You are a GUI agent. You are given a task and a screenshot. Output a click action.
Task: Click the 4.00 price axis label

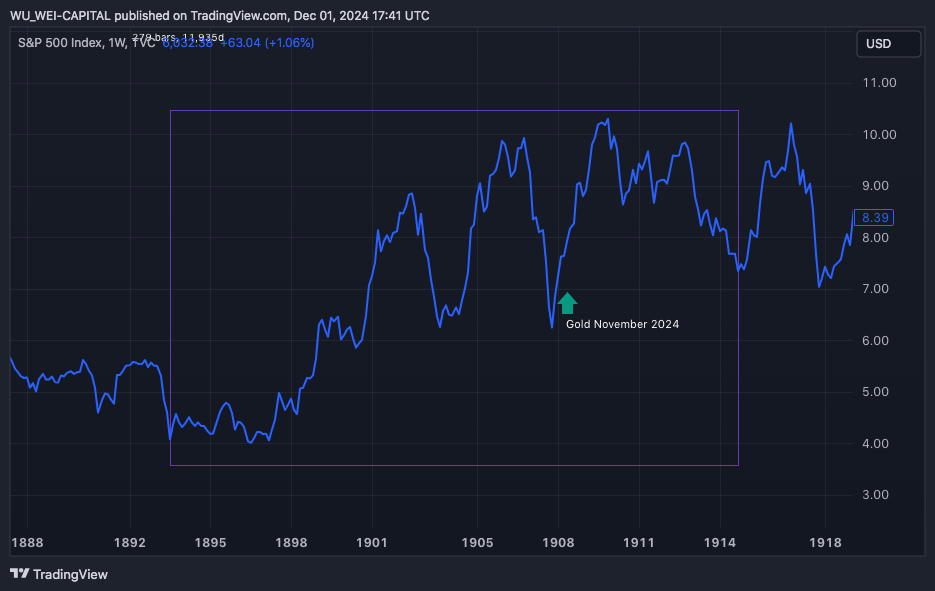875,444
